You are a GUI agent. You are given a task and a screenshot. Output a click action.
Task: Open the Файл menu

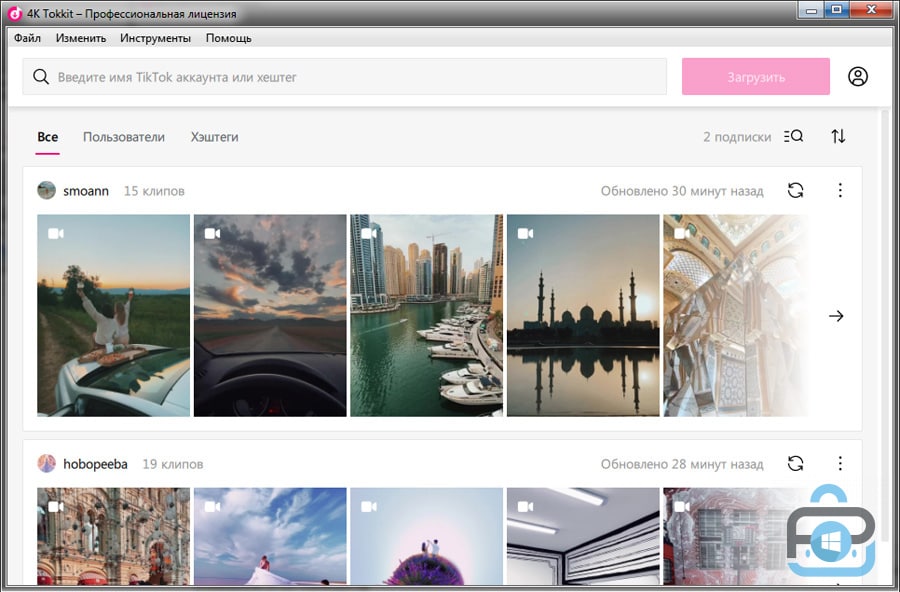click(x=27, y=38)
